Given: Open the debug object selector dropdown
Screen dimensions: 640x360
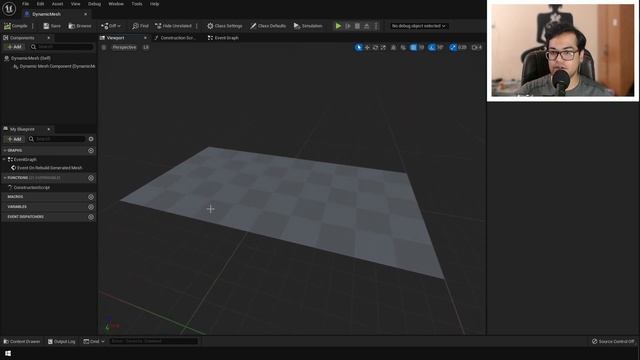Looking at the screenshot, I should (418, 26).
